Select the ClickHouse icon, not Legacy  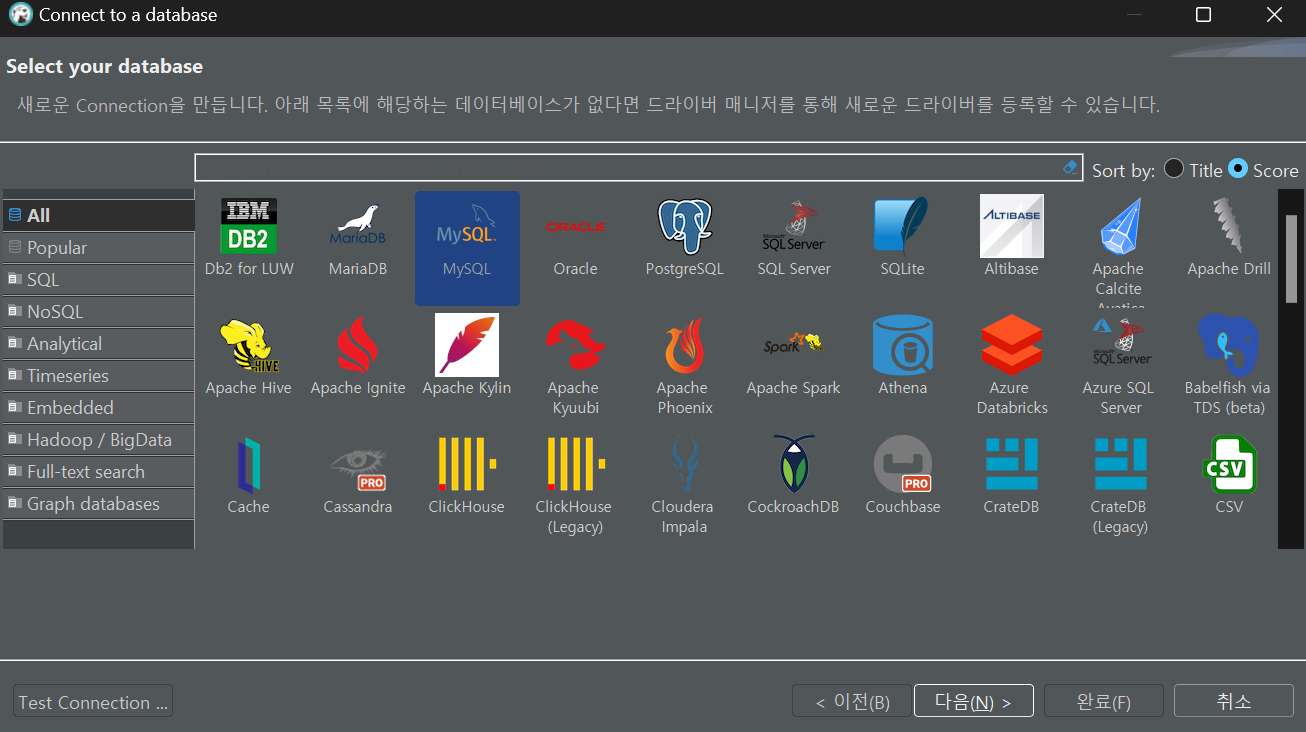[x=467, y=464]
